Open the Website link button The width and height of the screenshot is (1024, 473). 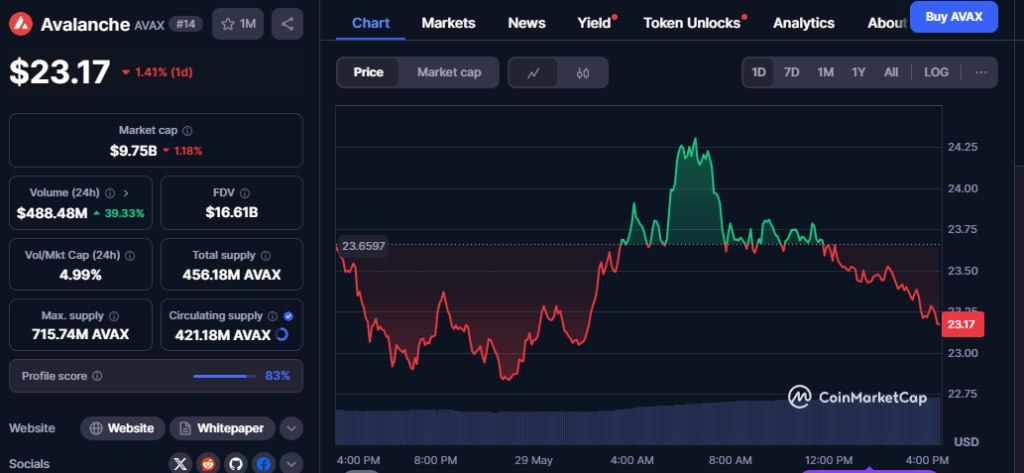click(122, 429)
